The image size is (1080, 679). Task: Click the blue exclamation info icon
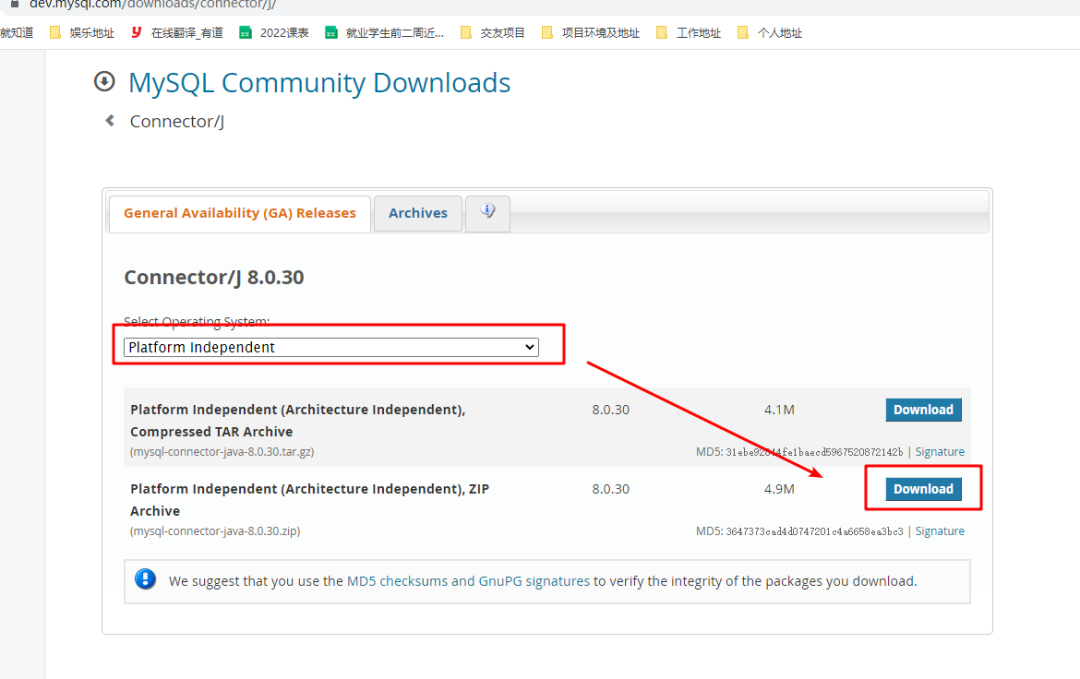pos(145,579)
